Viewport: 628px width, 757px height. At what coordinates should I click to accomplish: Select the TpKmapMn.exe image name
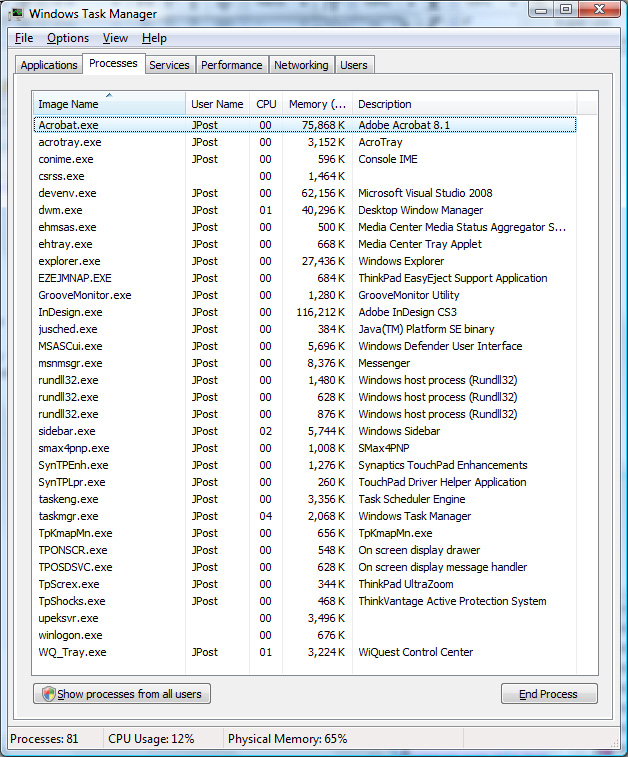[75, 533]
